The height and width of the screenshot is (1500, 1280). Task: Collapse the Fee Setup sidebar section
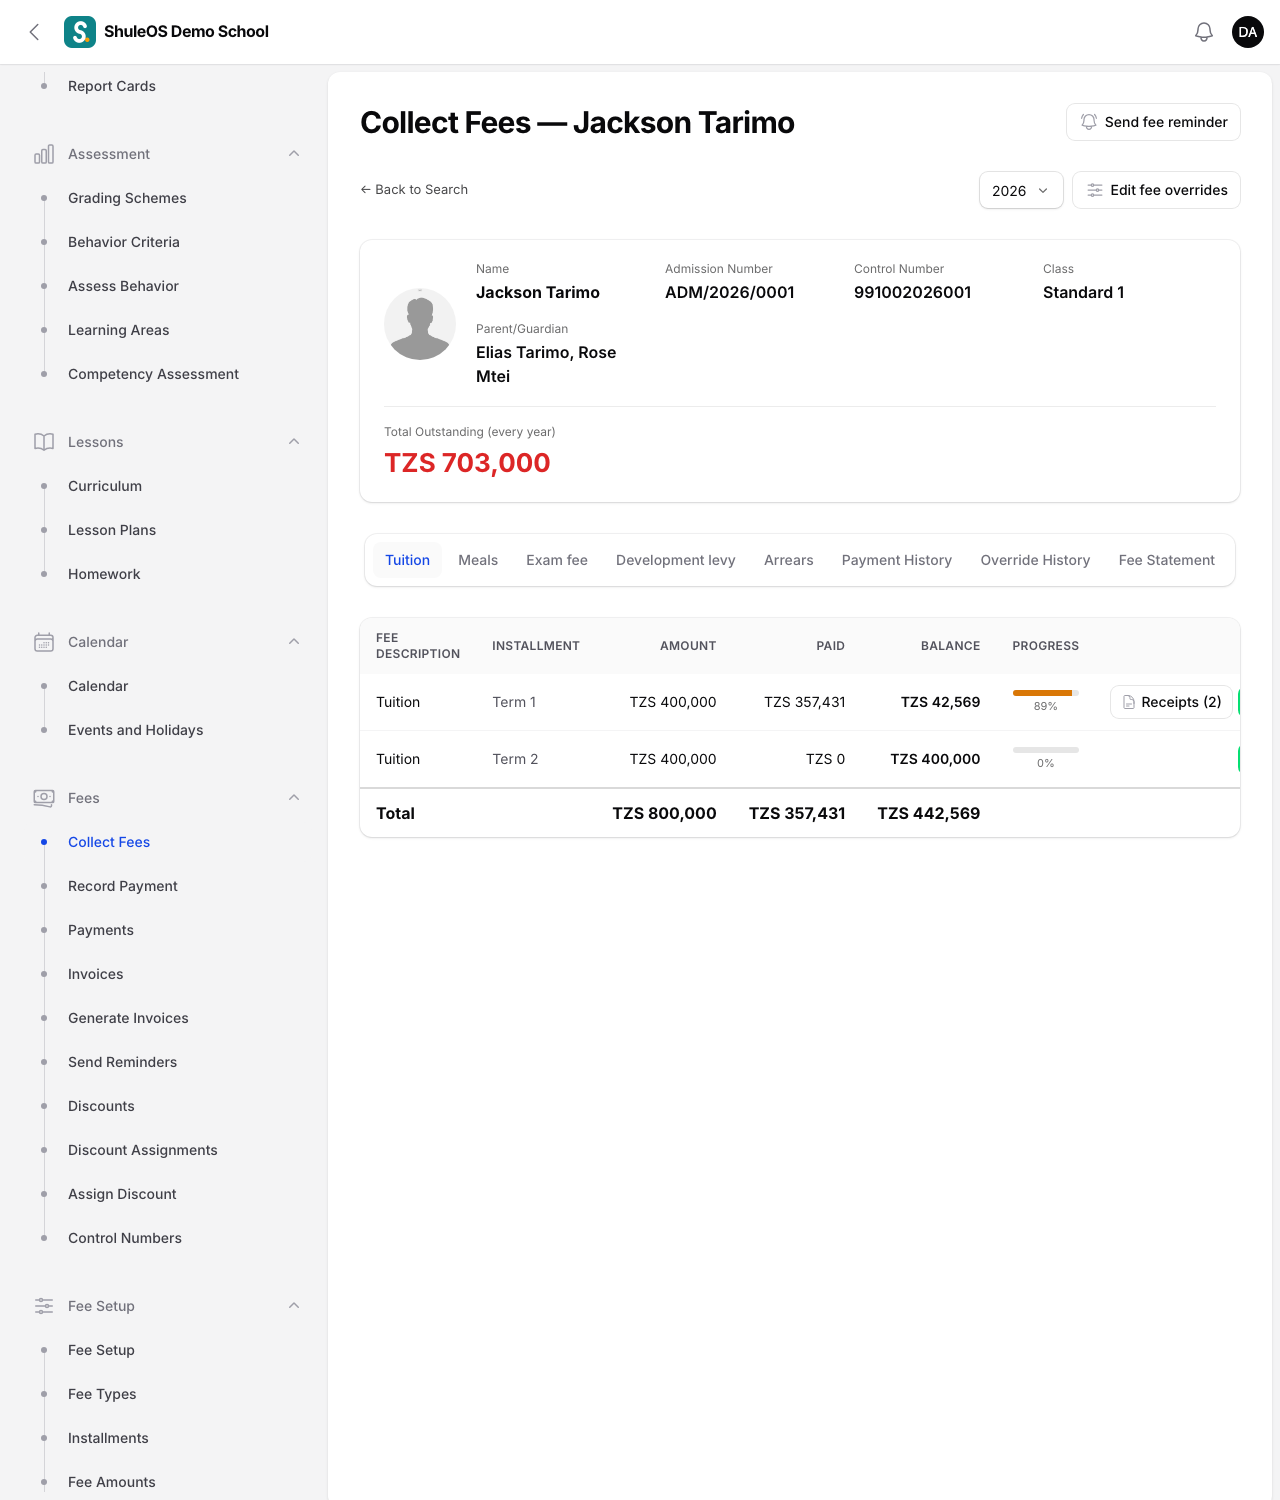294,1306
